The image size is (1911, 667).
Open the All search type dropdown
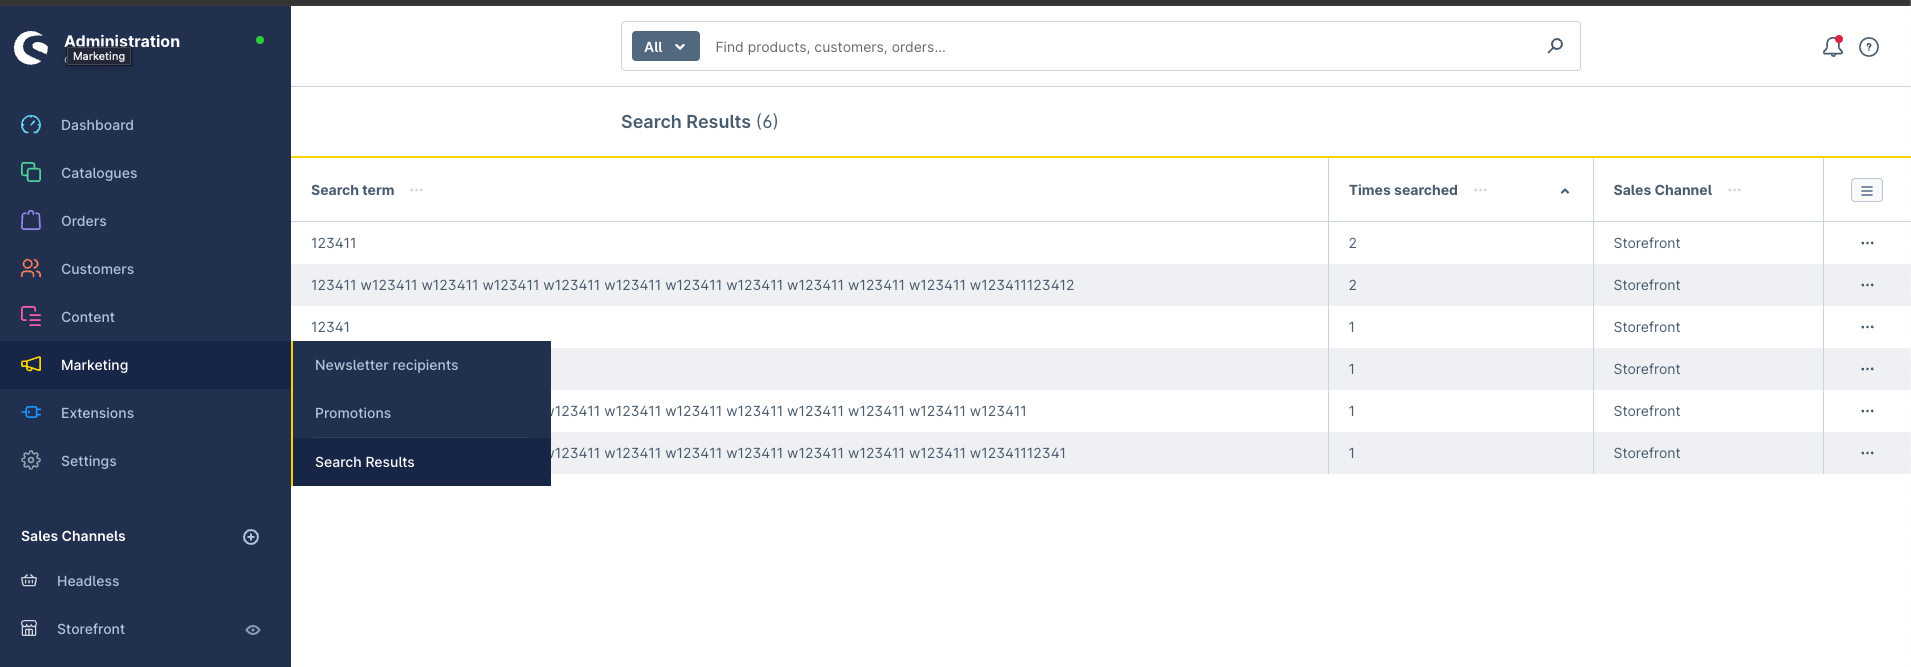coord(665,47)
